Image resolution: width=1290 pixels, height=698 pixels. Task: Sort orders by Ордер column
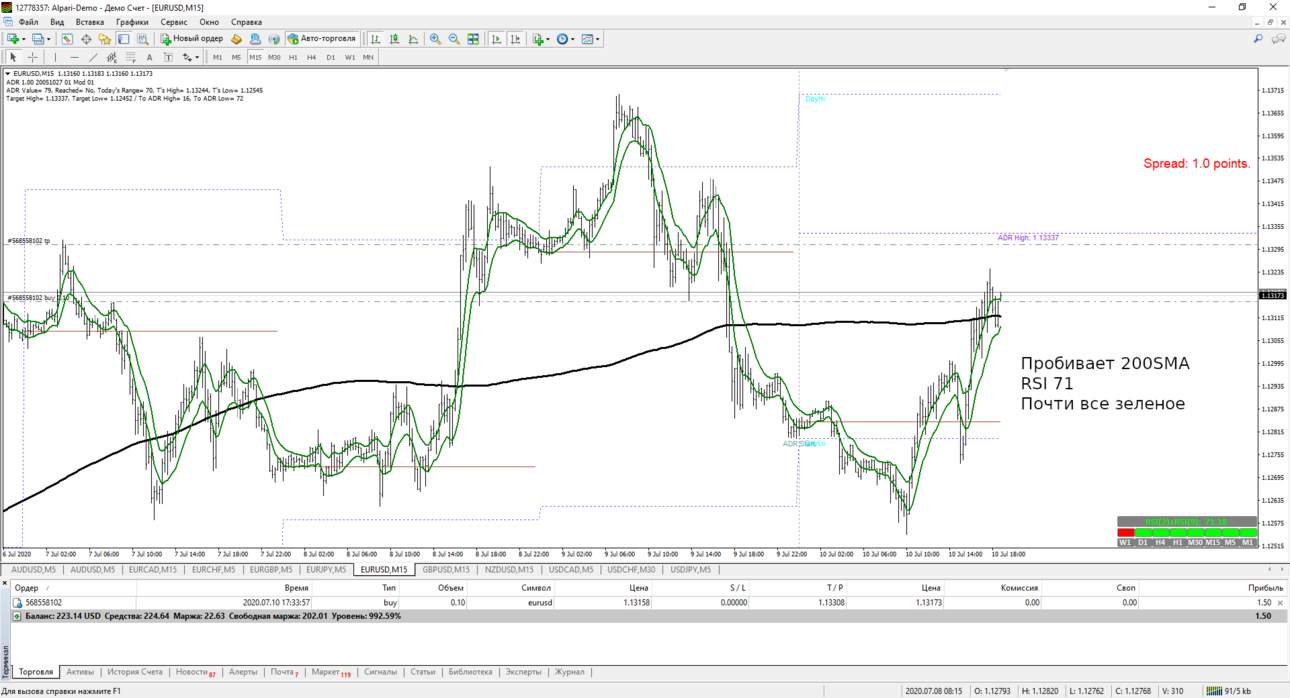point(27,588)
